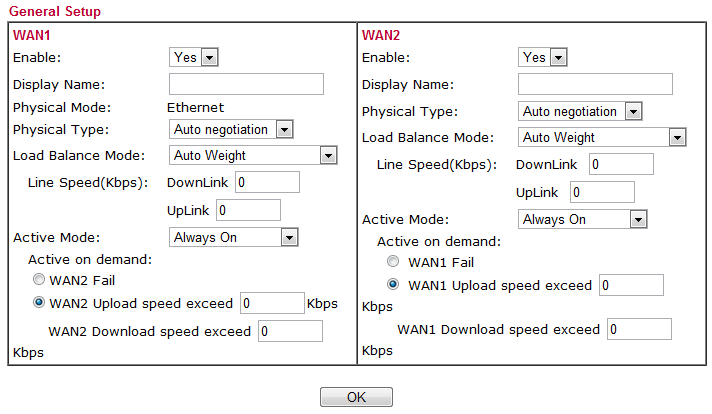This screenshot has width=712, height=414.
Task: Open the WAN1 Enable dropdown
Action: (194, 58)
